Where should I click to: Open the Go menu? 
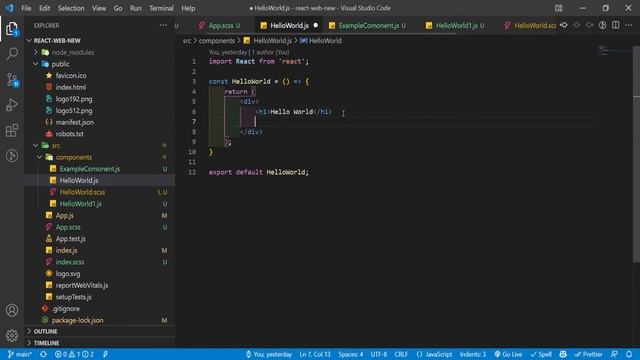[x=118, y=8]
